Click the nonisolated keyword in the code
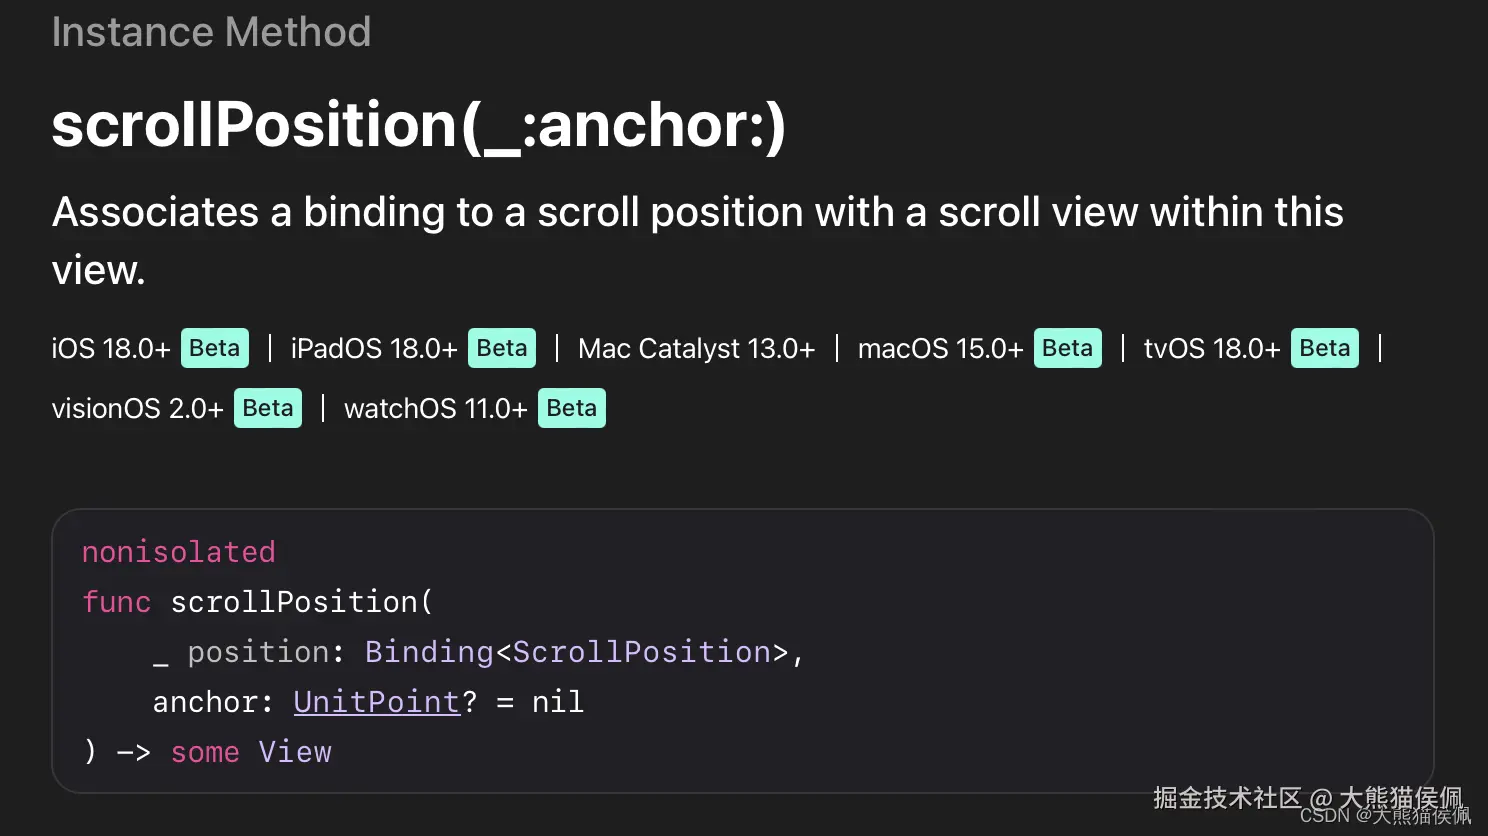 [x=178, y=552]
